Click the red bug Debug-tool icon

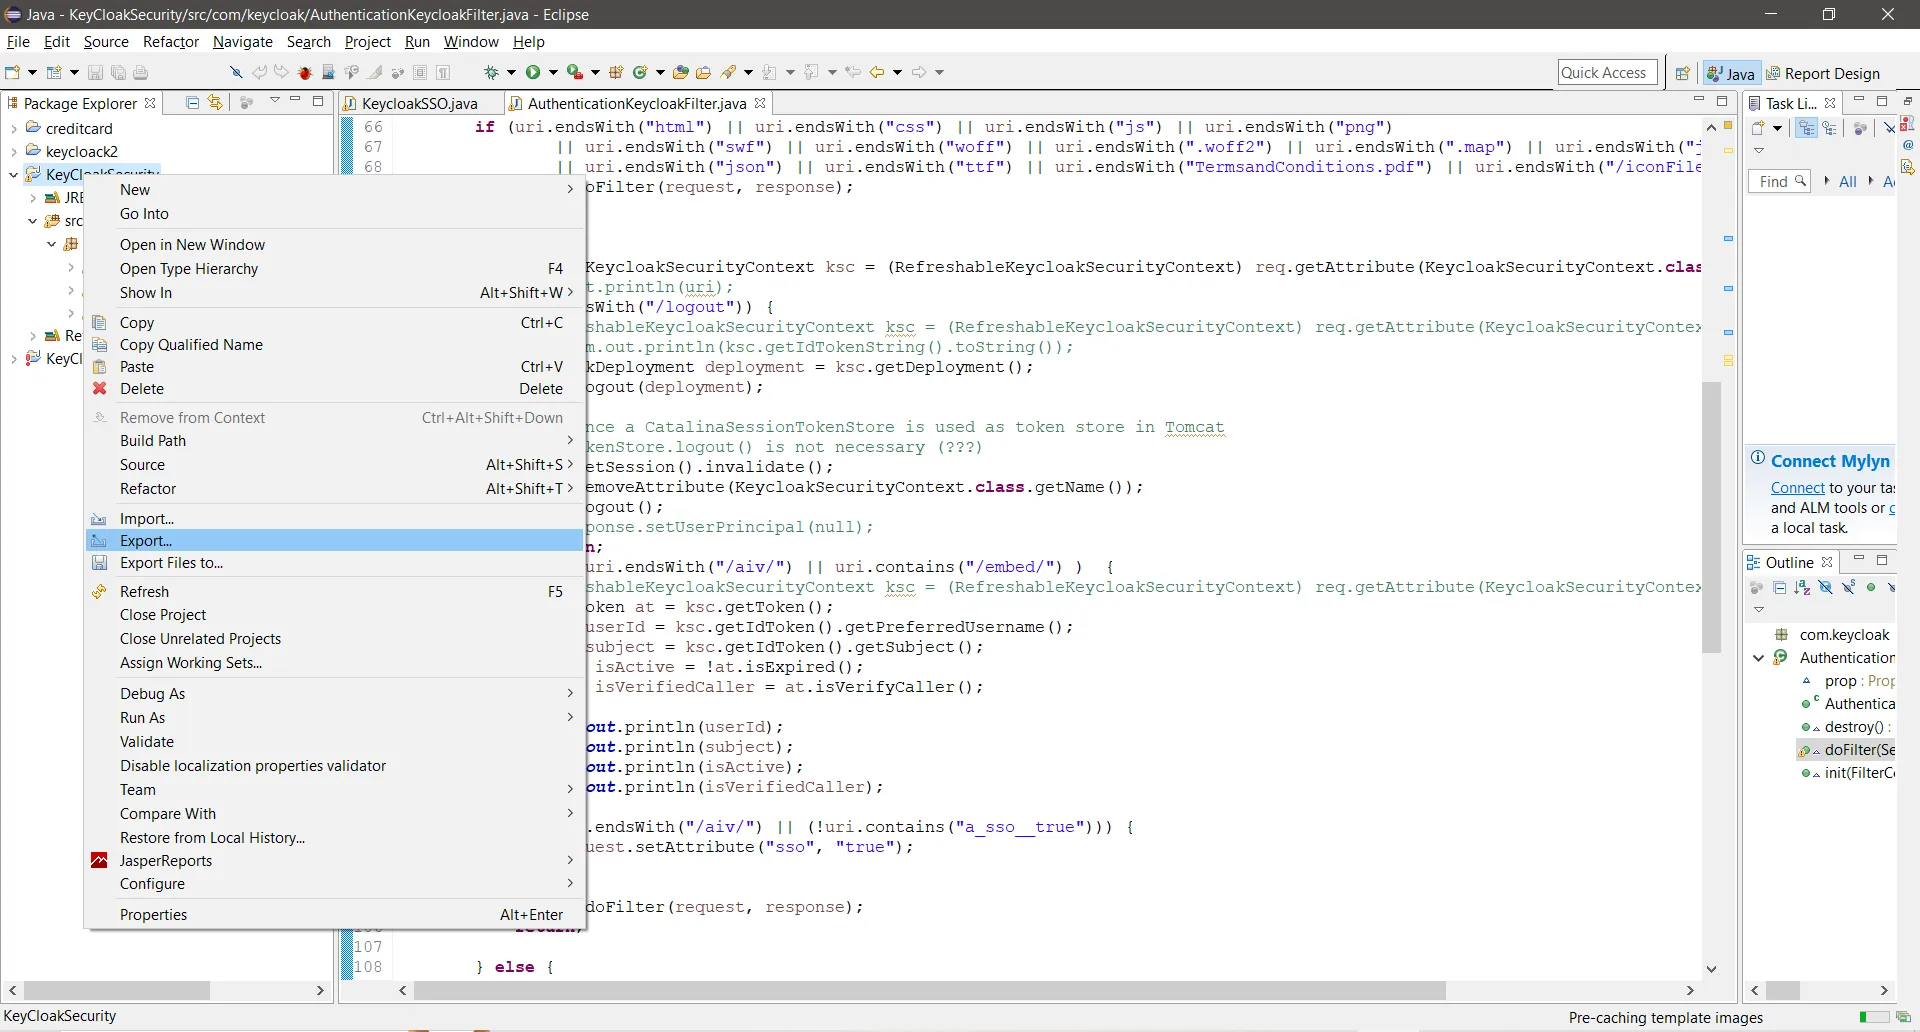[305, 72]
